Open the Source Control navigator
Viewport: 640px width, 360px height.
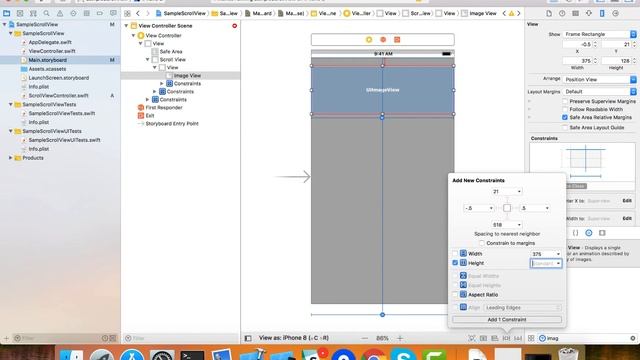[20, 13]
